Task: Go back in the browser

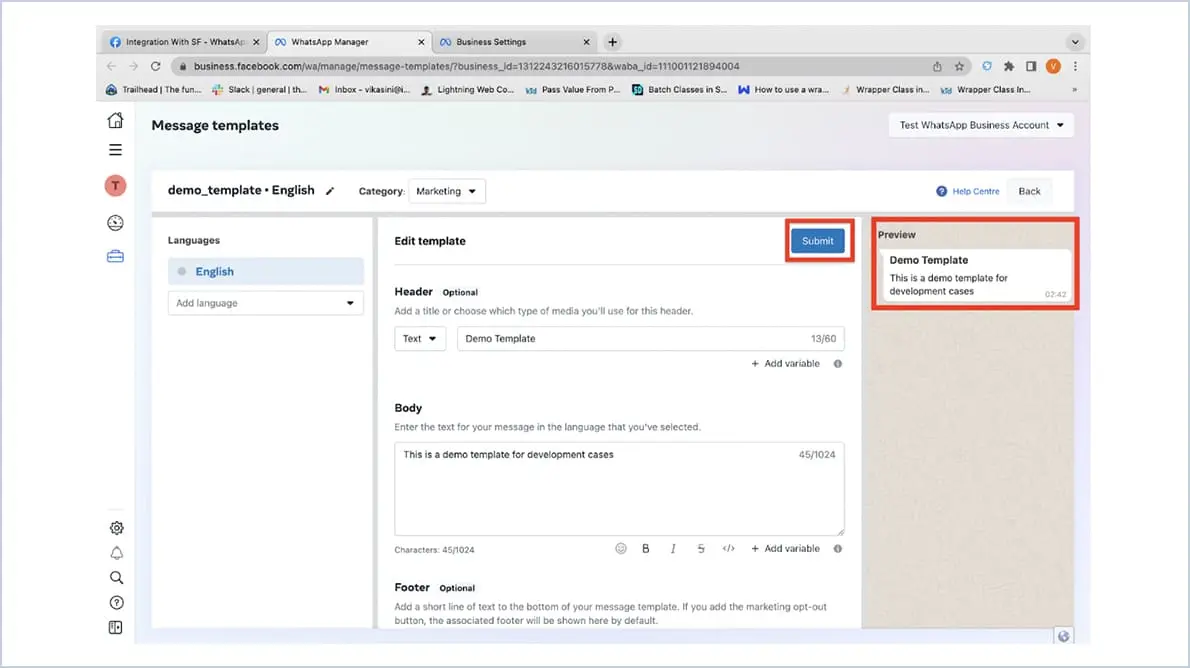Action: 112,66
